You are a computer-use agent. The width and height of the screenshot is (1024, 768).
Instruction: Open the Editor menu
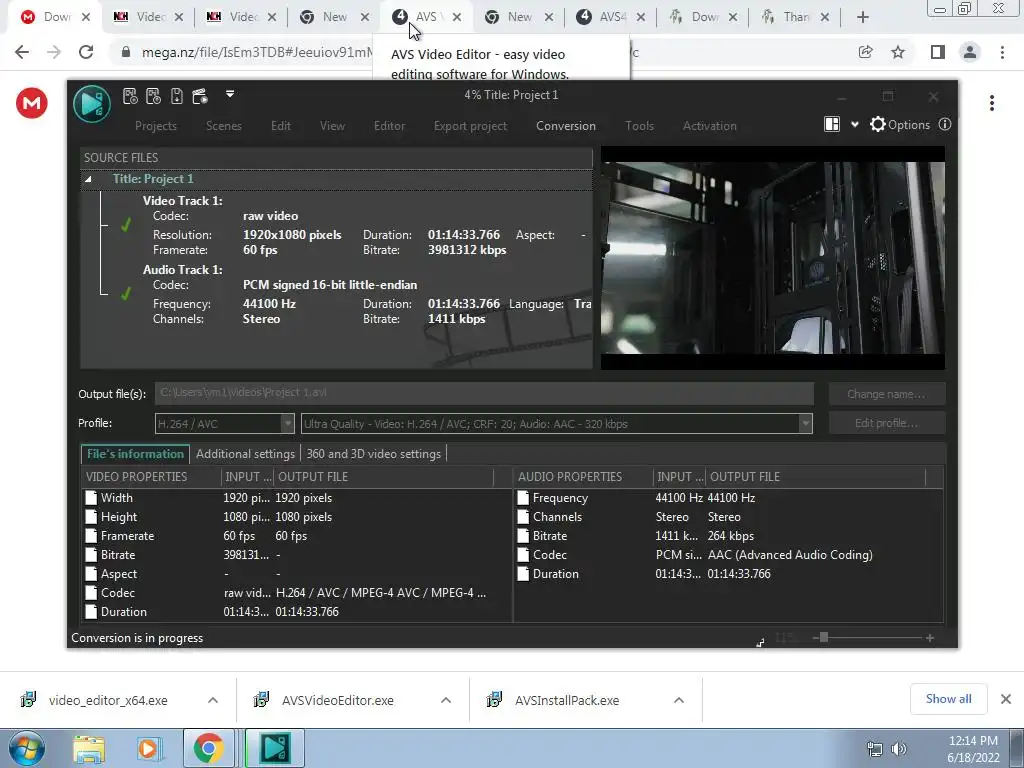tap(389, 126)
